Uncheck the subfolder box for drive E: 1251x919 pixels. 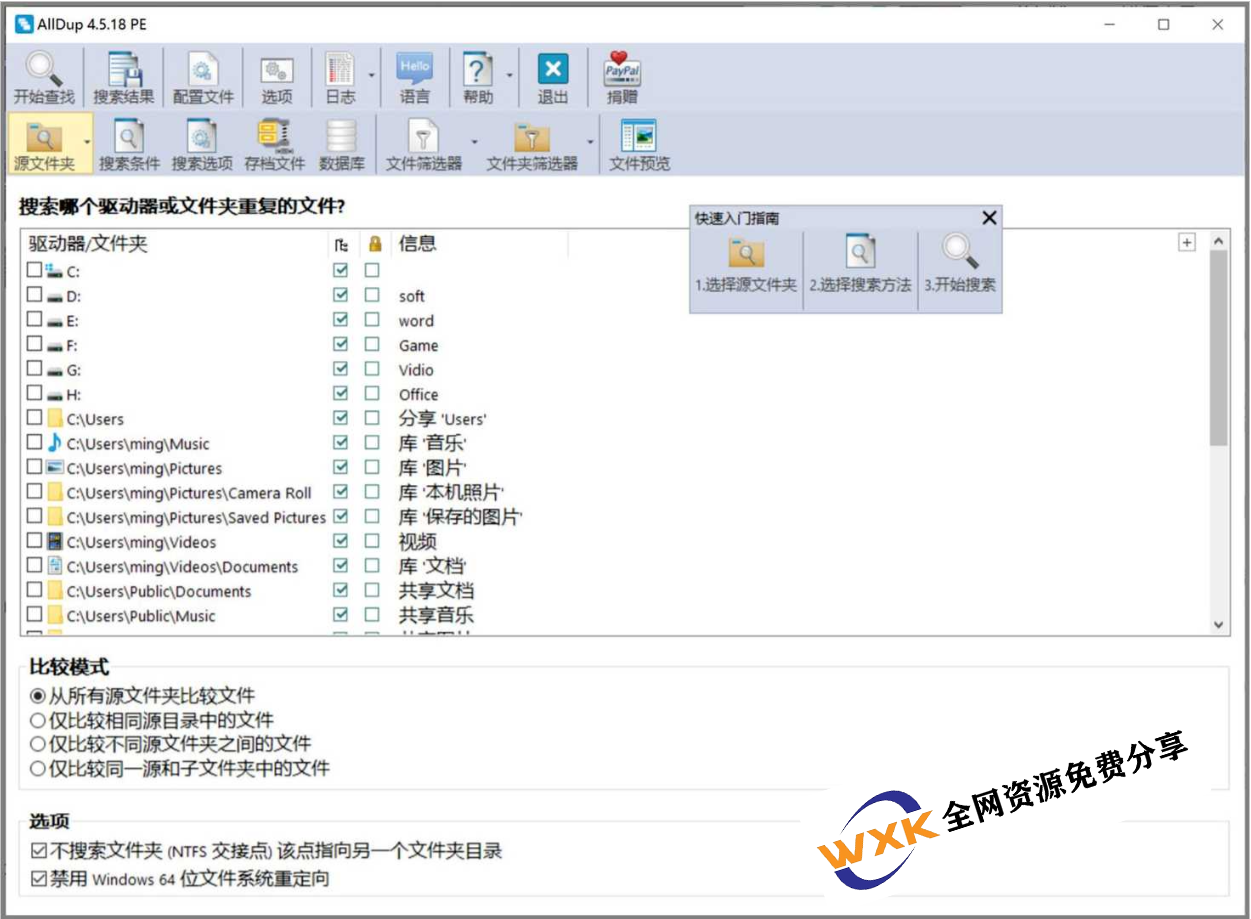[x=341, y=320]
